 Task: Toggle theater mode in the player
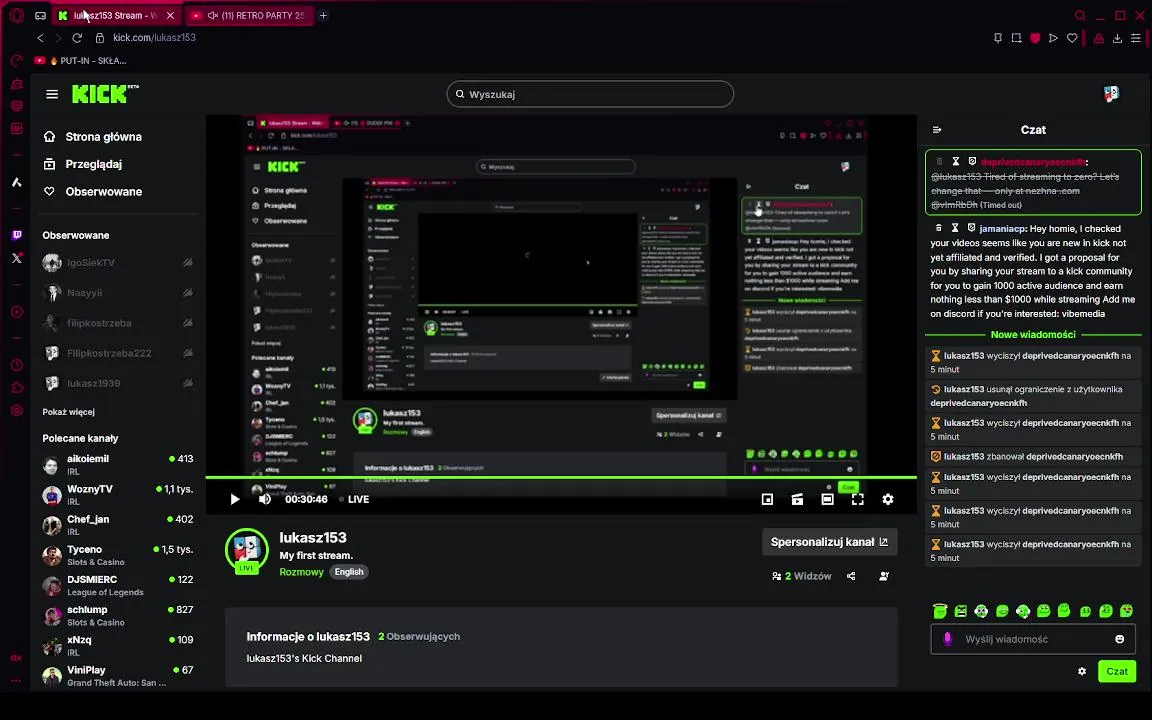[x=827, y=500]
